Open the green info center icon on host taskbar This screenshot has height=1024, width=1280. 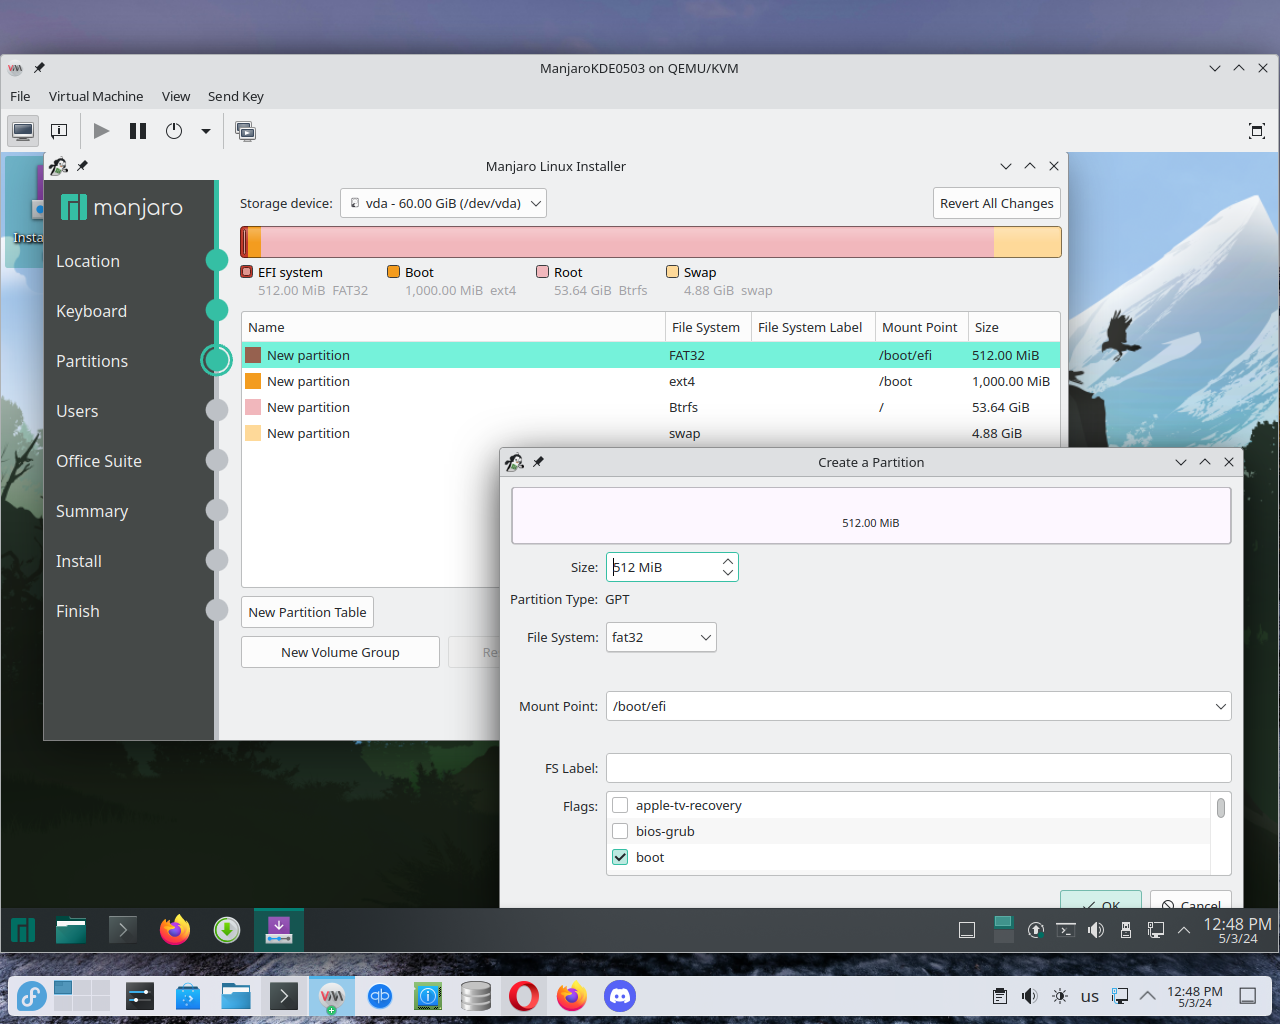(428, 996)
